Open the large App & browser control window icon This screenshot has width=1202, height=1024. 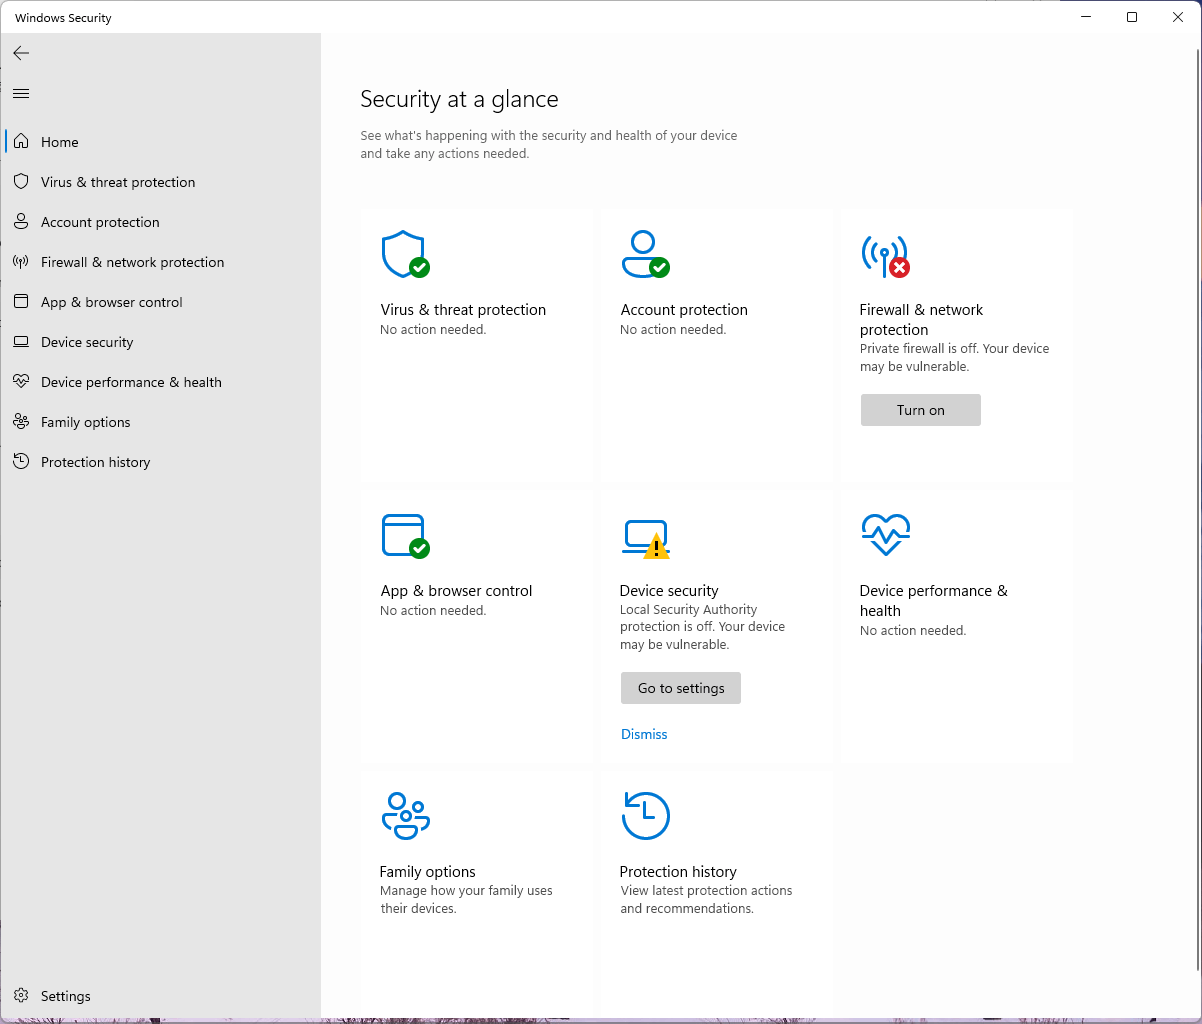pyautogui.click(x=405, y=536)
